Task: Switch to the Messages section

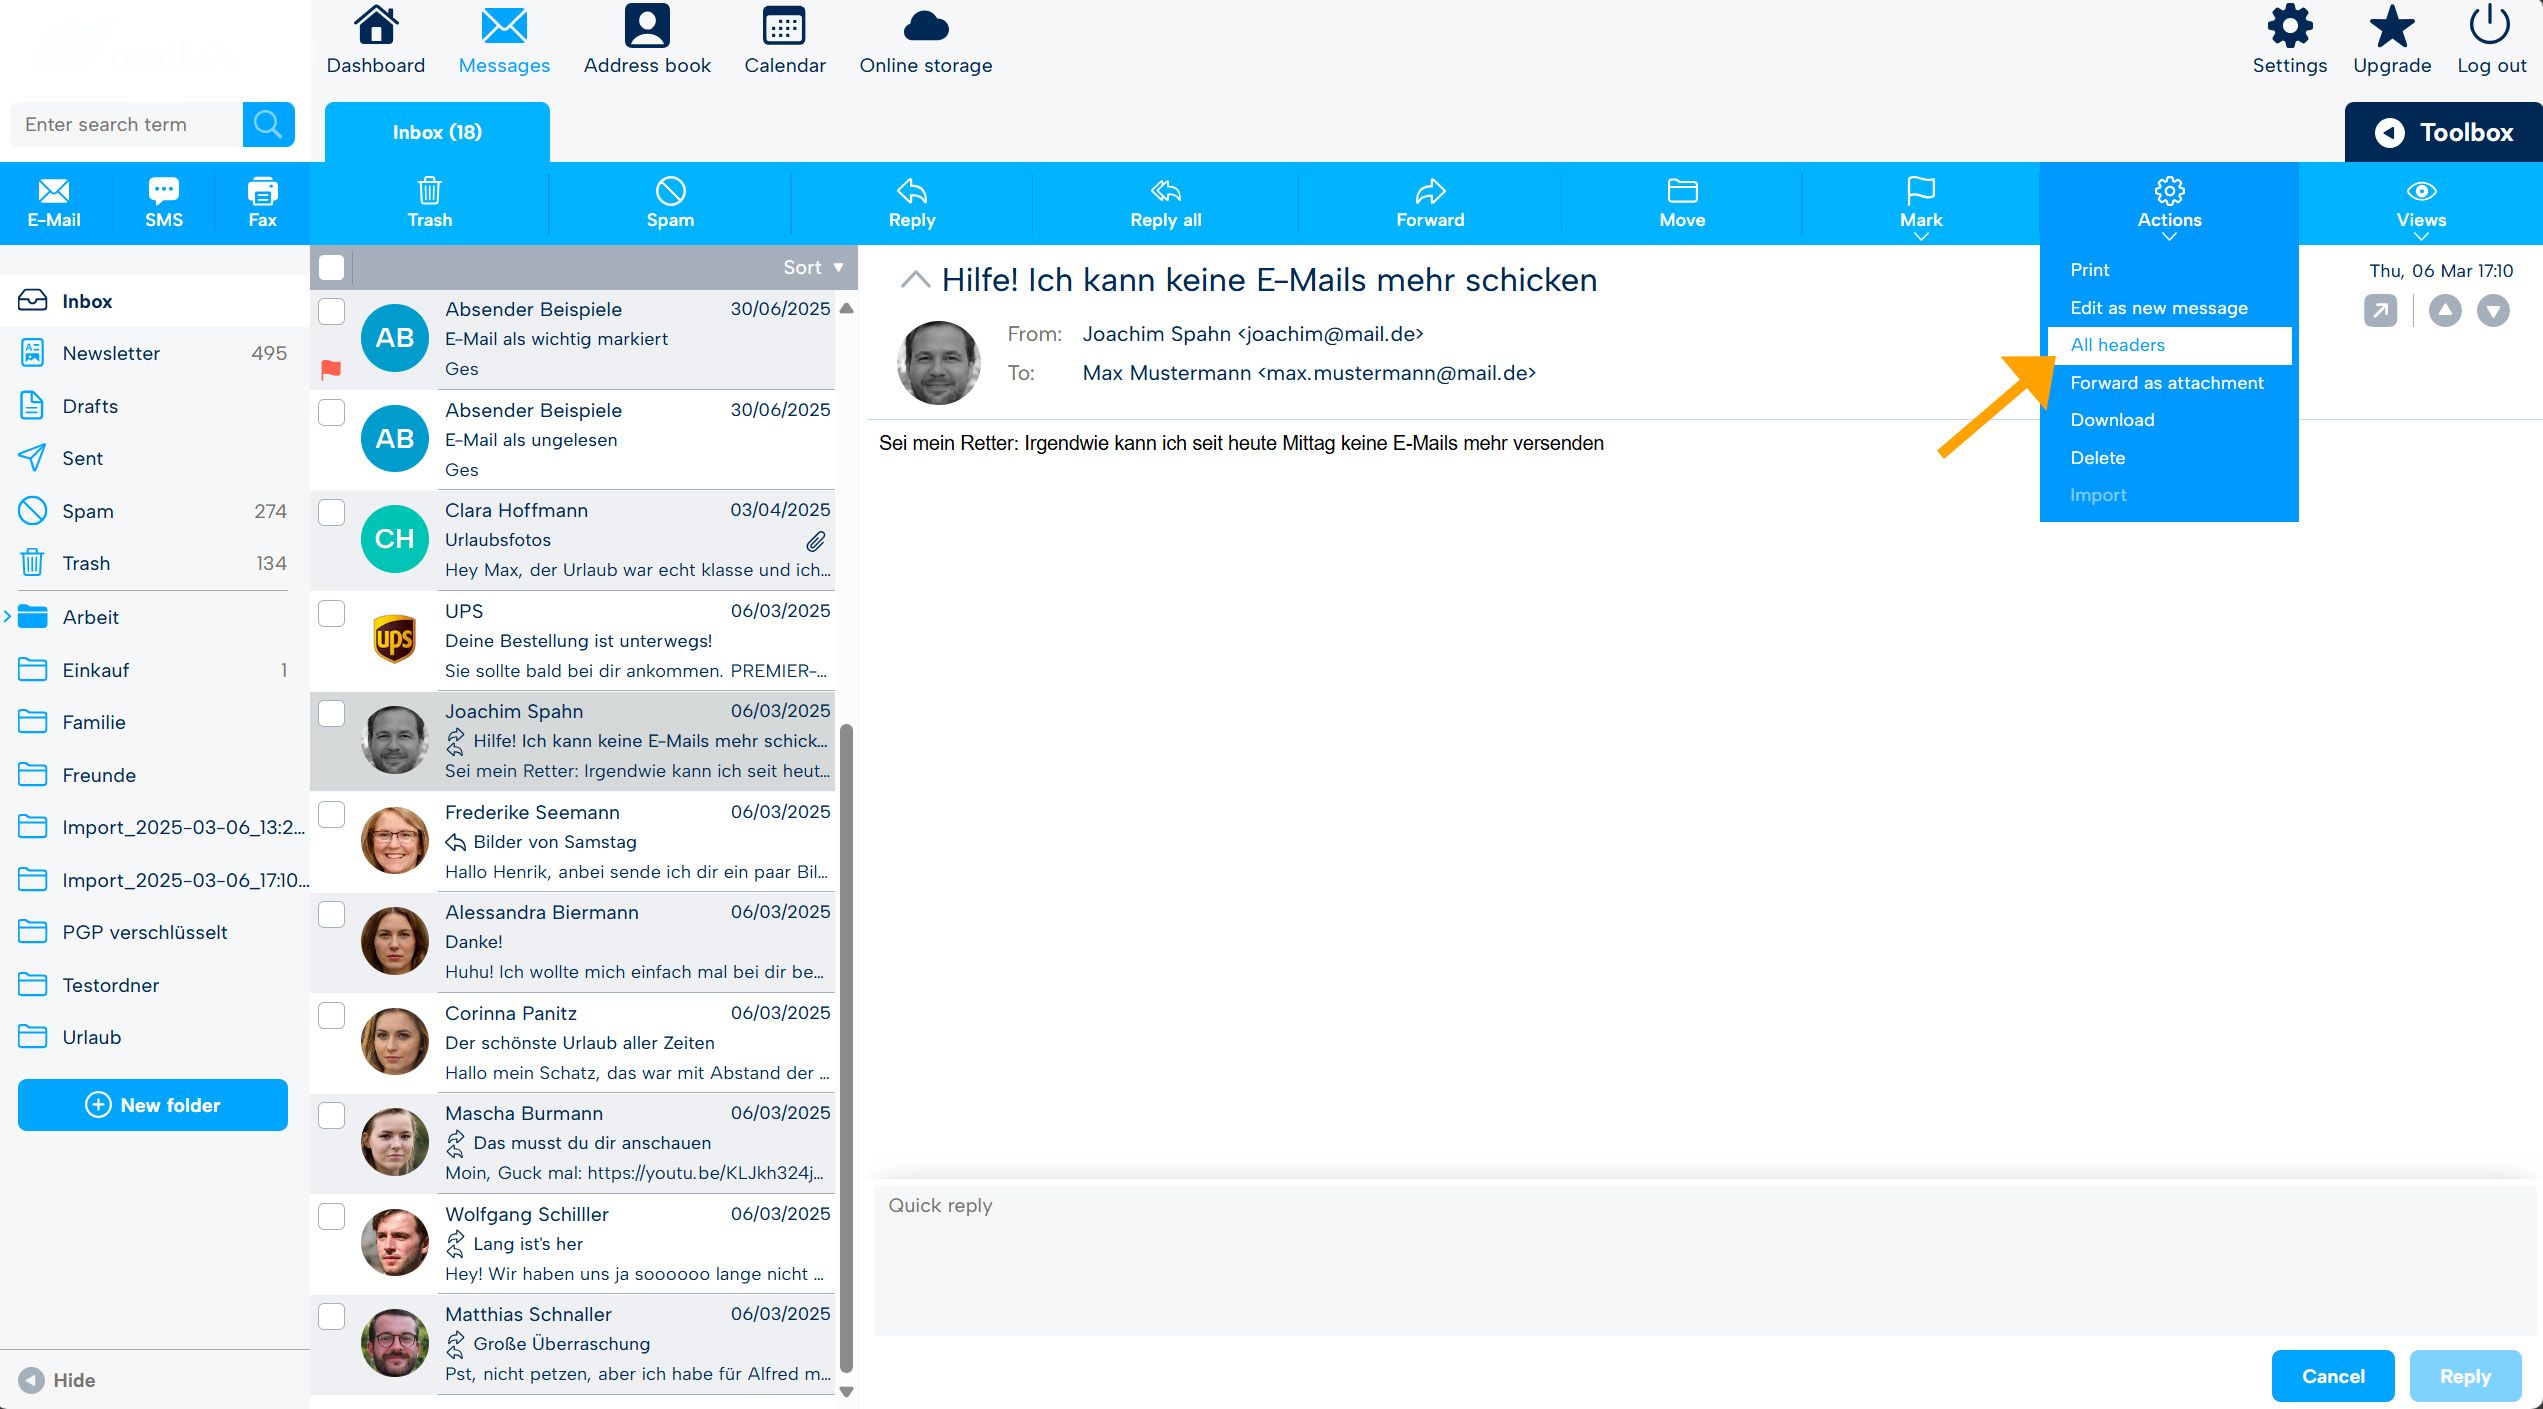Action: [x=504, y=40]
